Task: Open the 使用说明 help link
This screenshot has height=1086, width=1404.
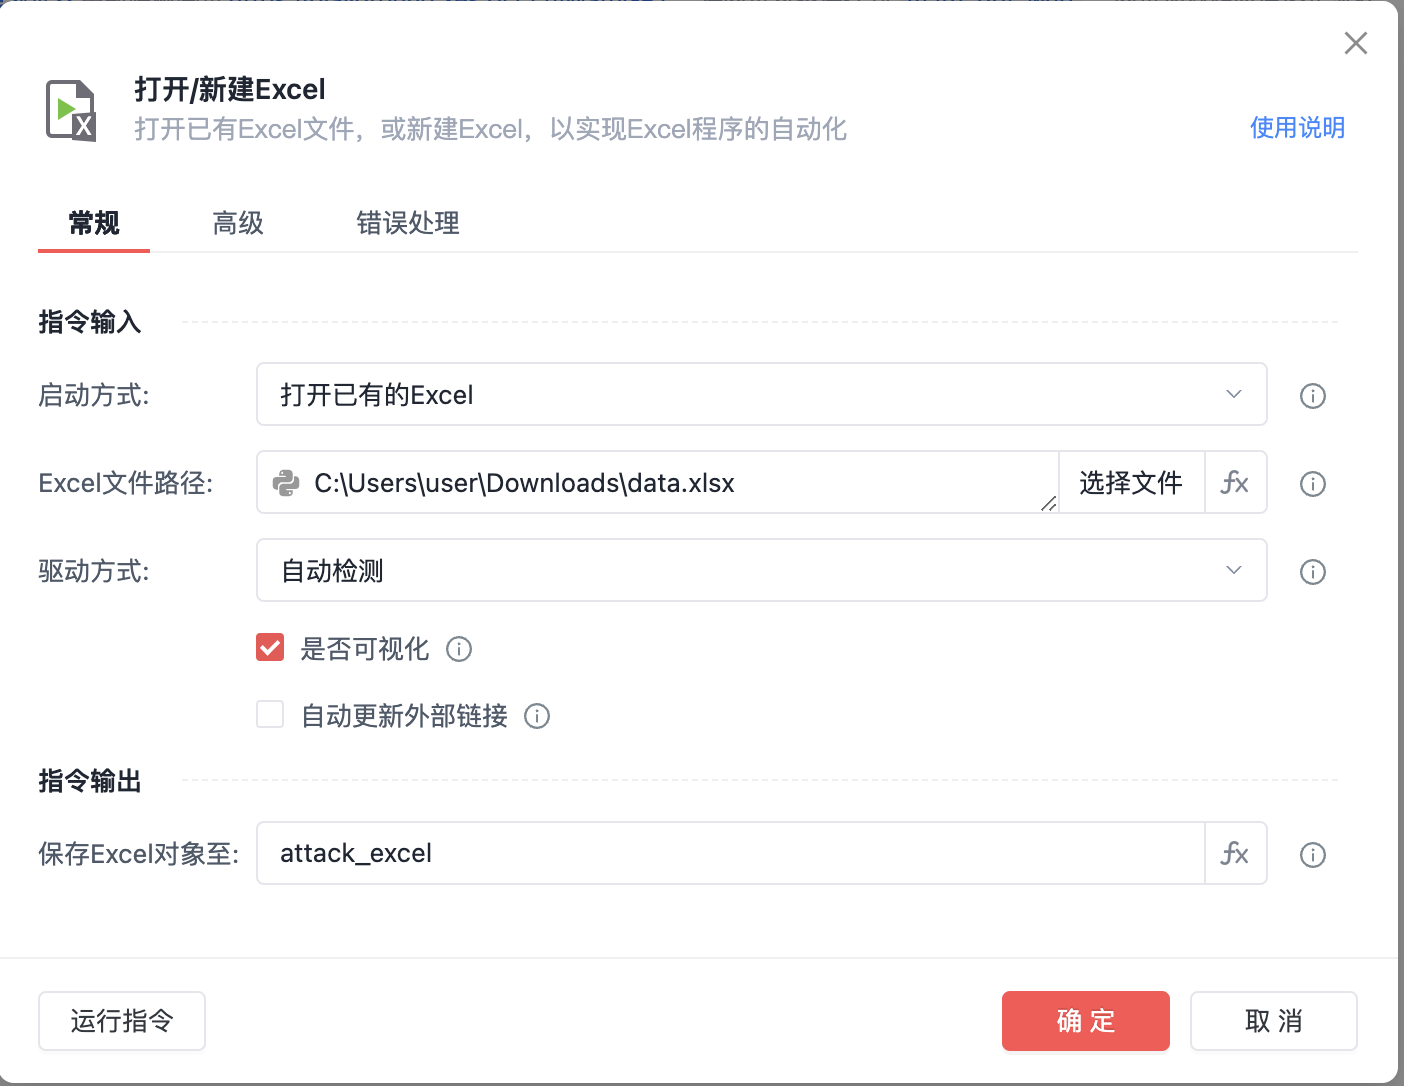Action: click(x=1297, y=128)
